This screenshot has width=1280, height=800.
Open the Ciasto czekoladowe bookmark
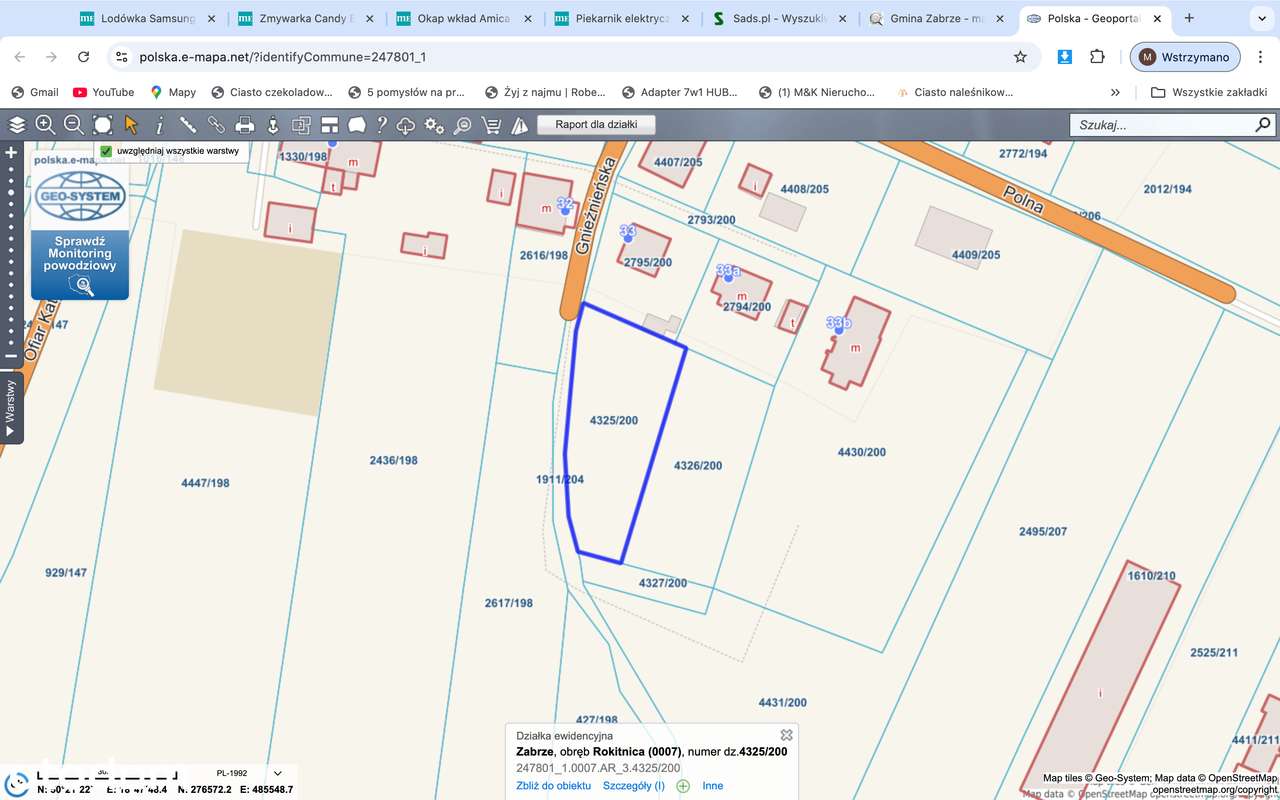(271, 92)
